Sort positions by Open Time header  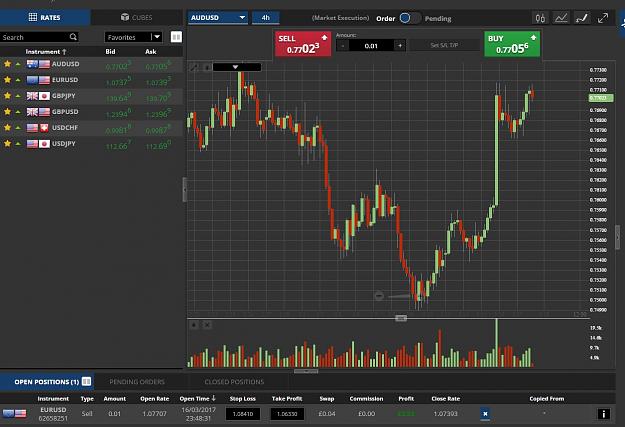198,398
